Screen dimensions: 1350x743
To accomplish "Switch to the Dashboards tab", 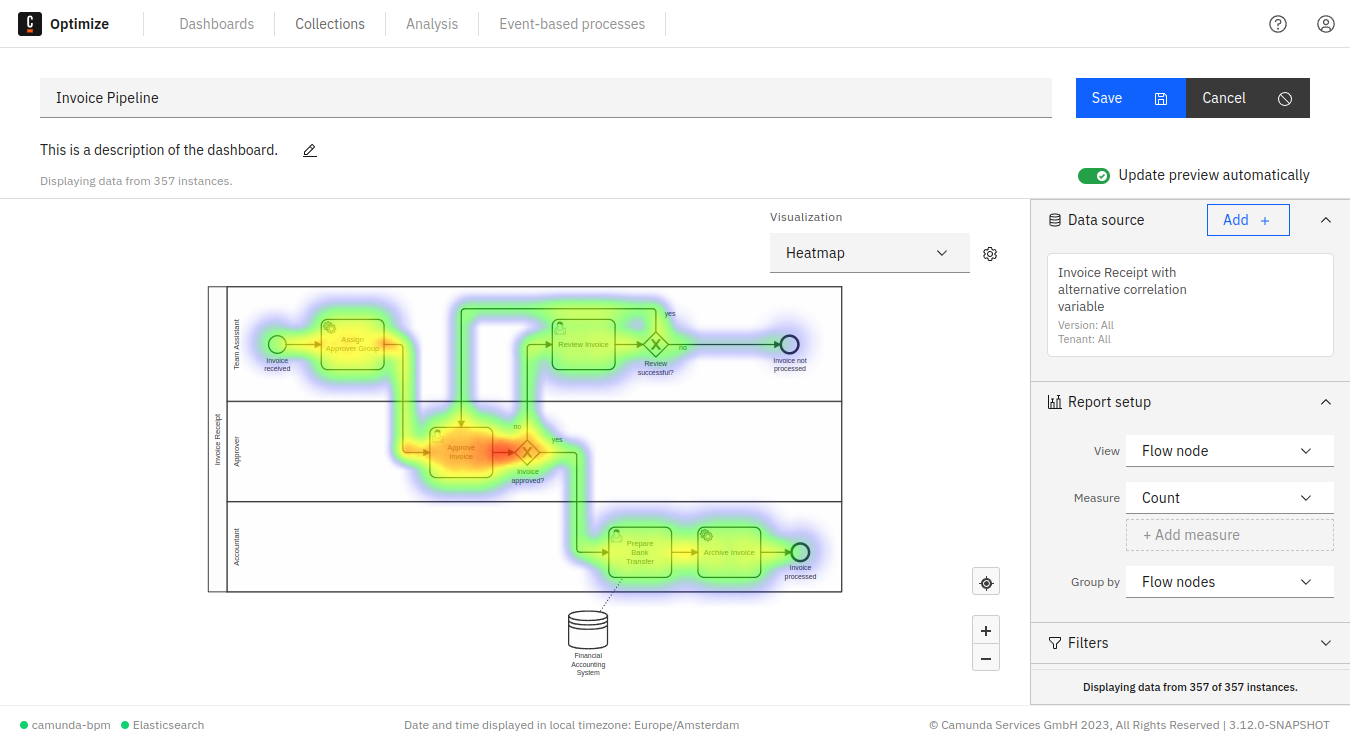I will point(216,23).
